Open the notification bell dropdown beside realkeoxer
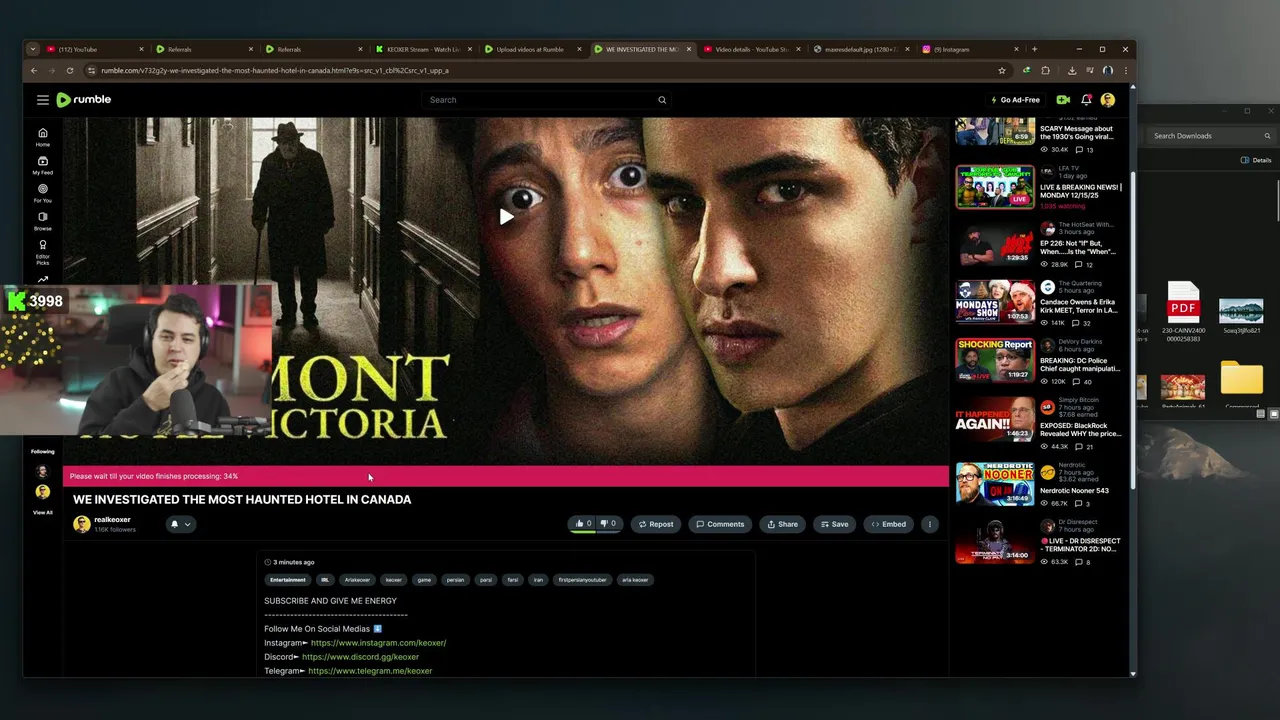Image resolution: width=1280 pixels, height=720 pixels. (x=180, y=524)
